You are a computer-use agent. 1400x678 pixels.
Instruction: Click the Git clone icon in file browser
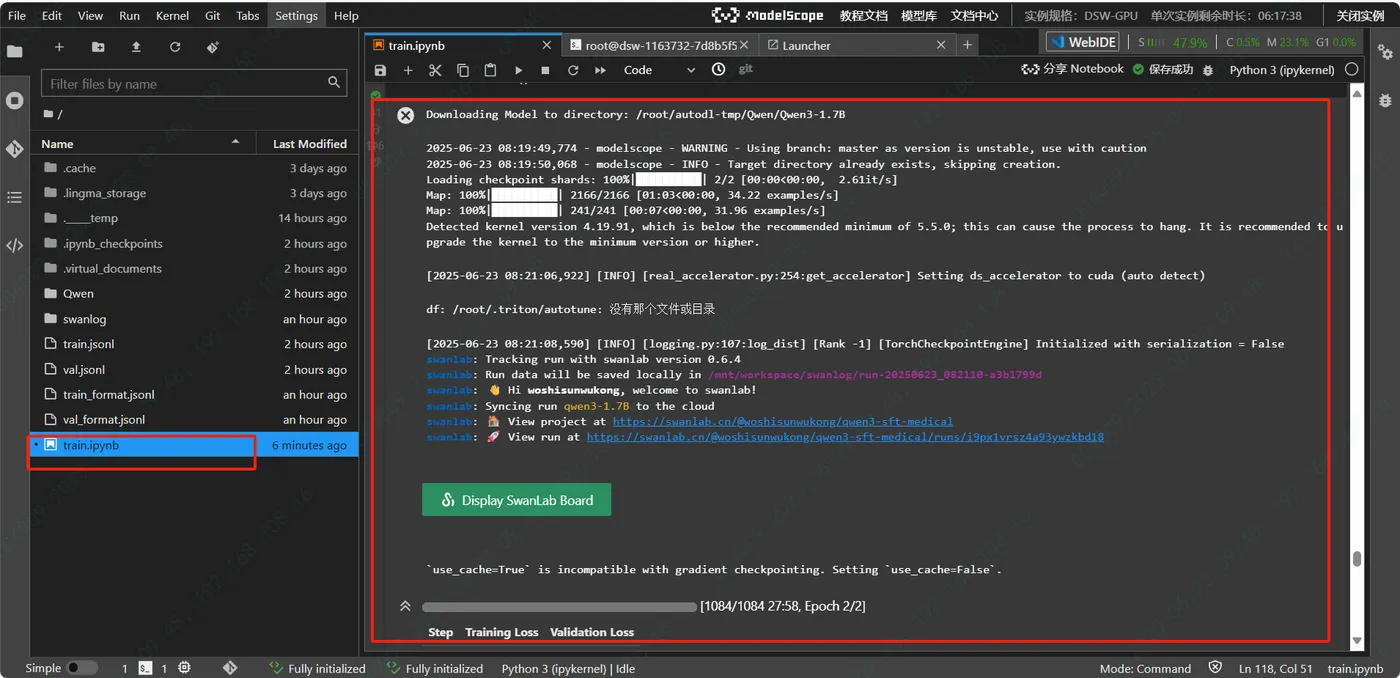coord(212,47)
